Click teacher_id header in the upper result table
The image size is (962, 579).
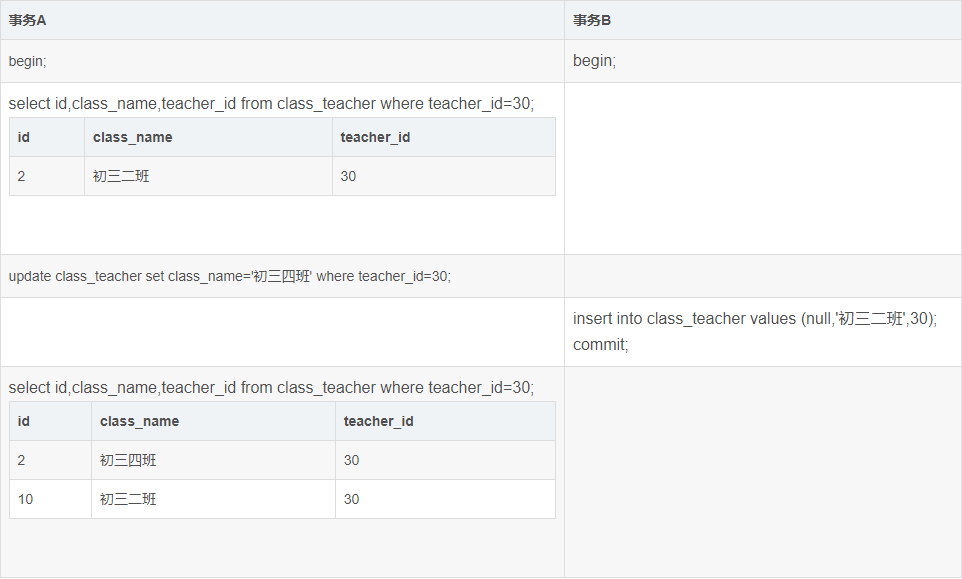(375, 137)
